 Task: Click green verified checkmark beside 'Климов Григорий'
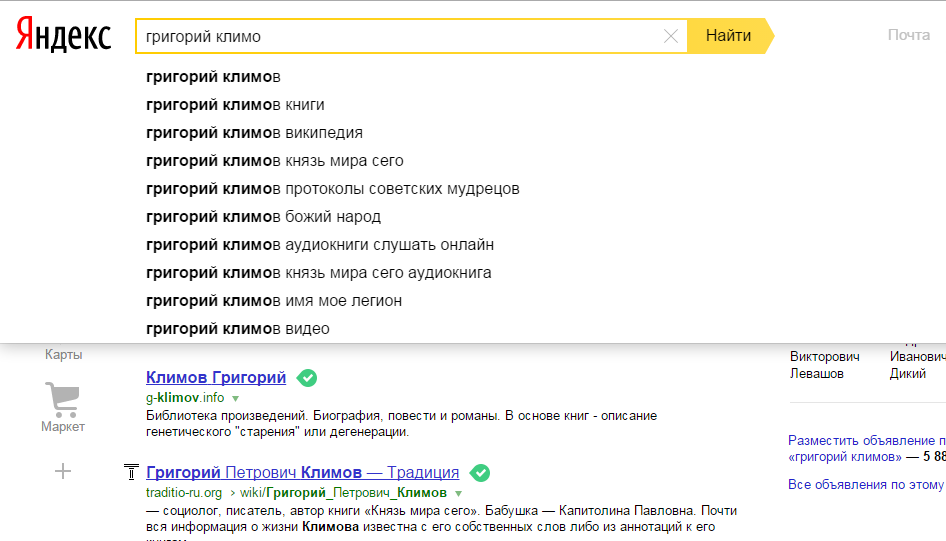point(307,378)
